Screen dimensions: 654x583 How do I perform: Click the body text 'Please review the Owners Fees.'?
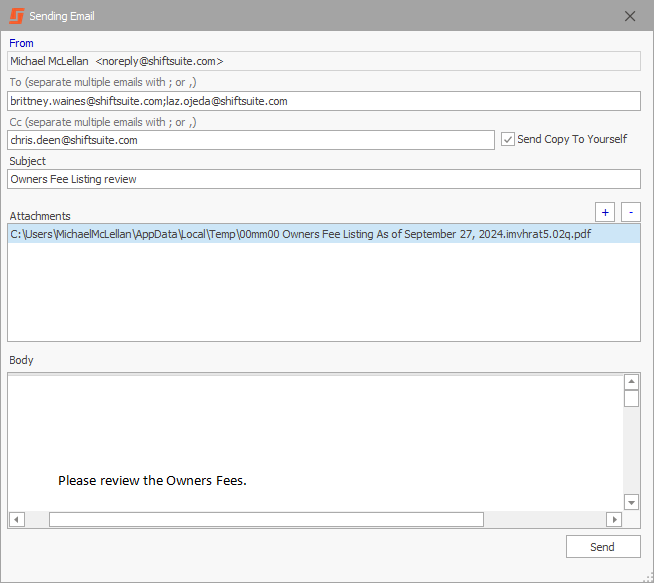[x=152, y=480]
